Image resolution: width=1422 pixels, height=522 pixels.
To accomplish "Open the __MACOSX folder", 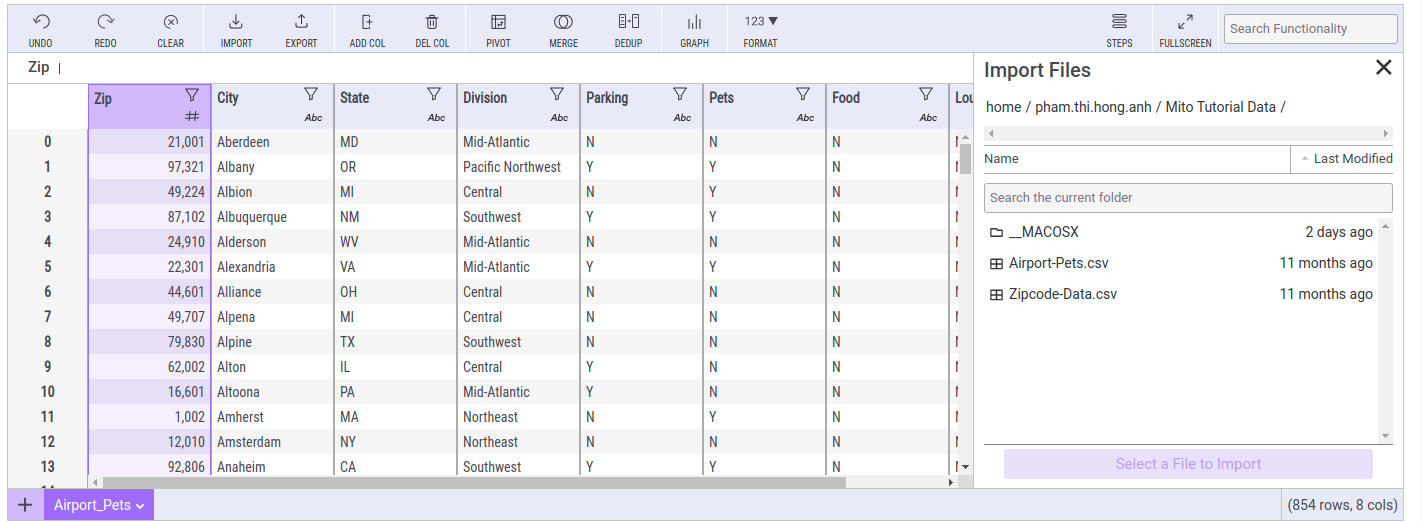I will point(1043,232).
